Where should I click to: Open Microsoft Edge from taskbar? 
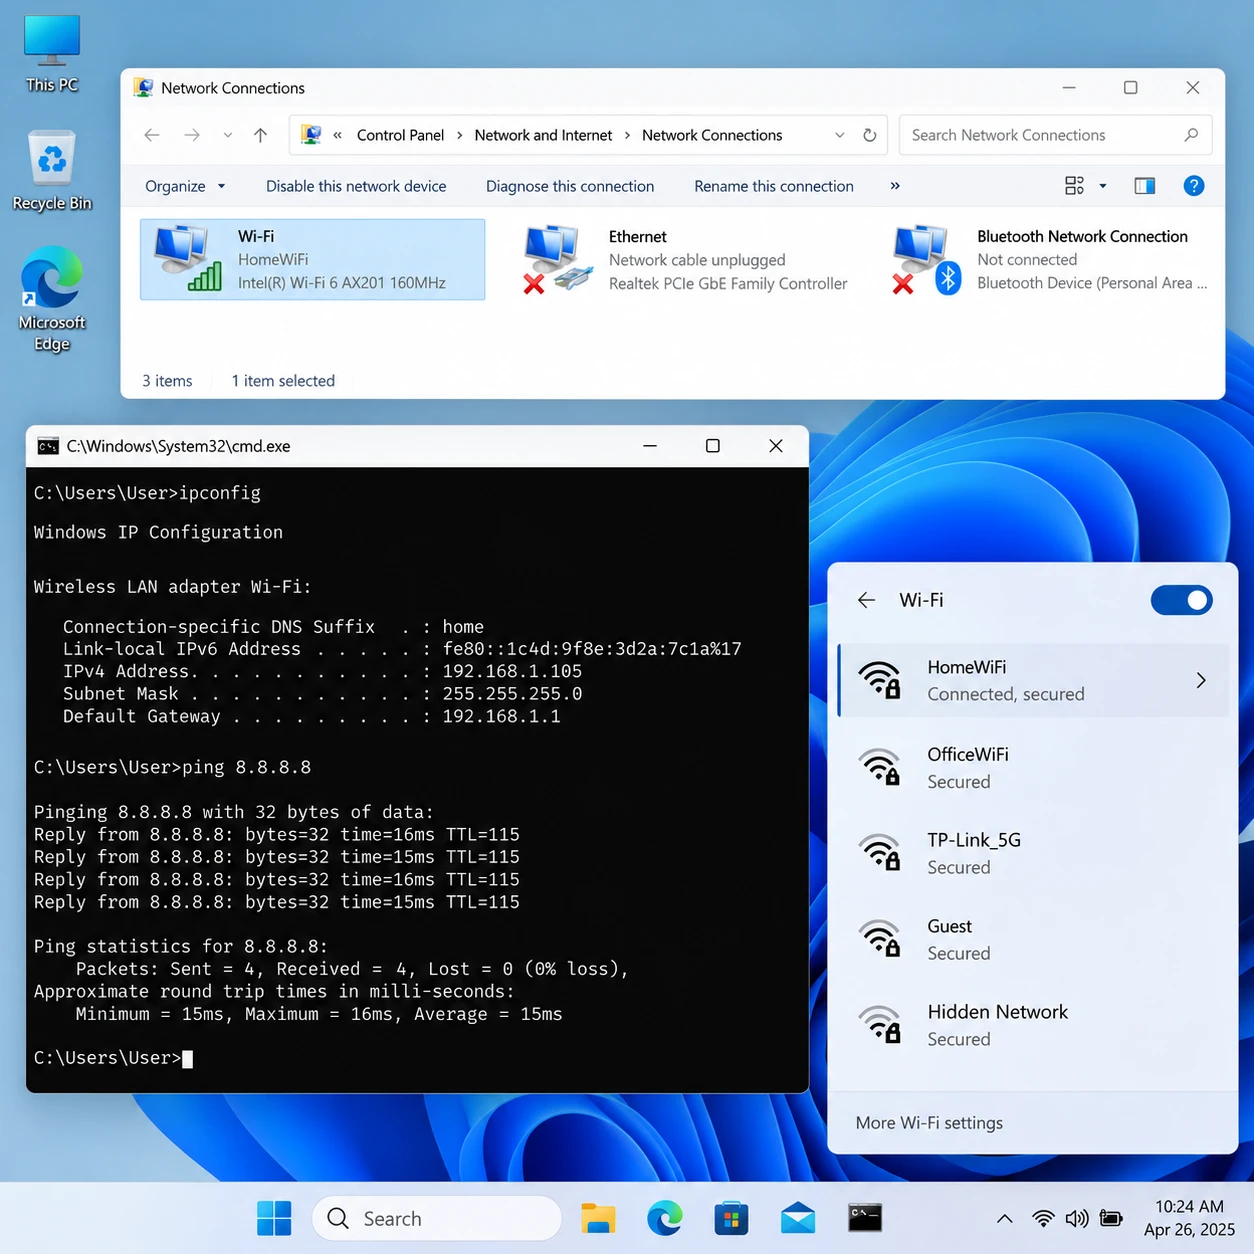[664, 1218]
